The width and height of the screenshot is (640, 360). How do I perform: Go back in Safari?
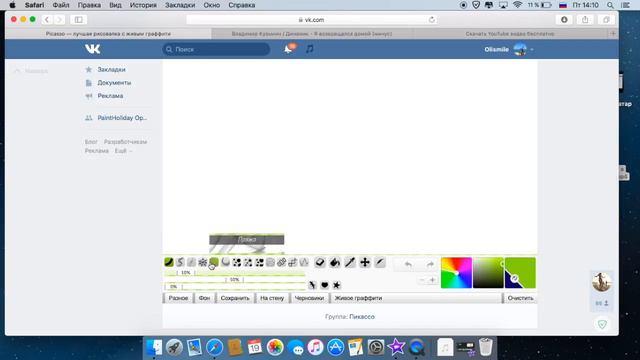(47, 20)
